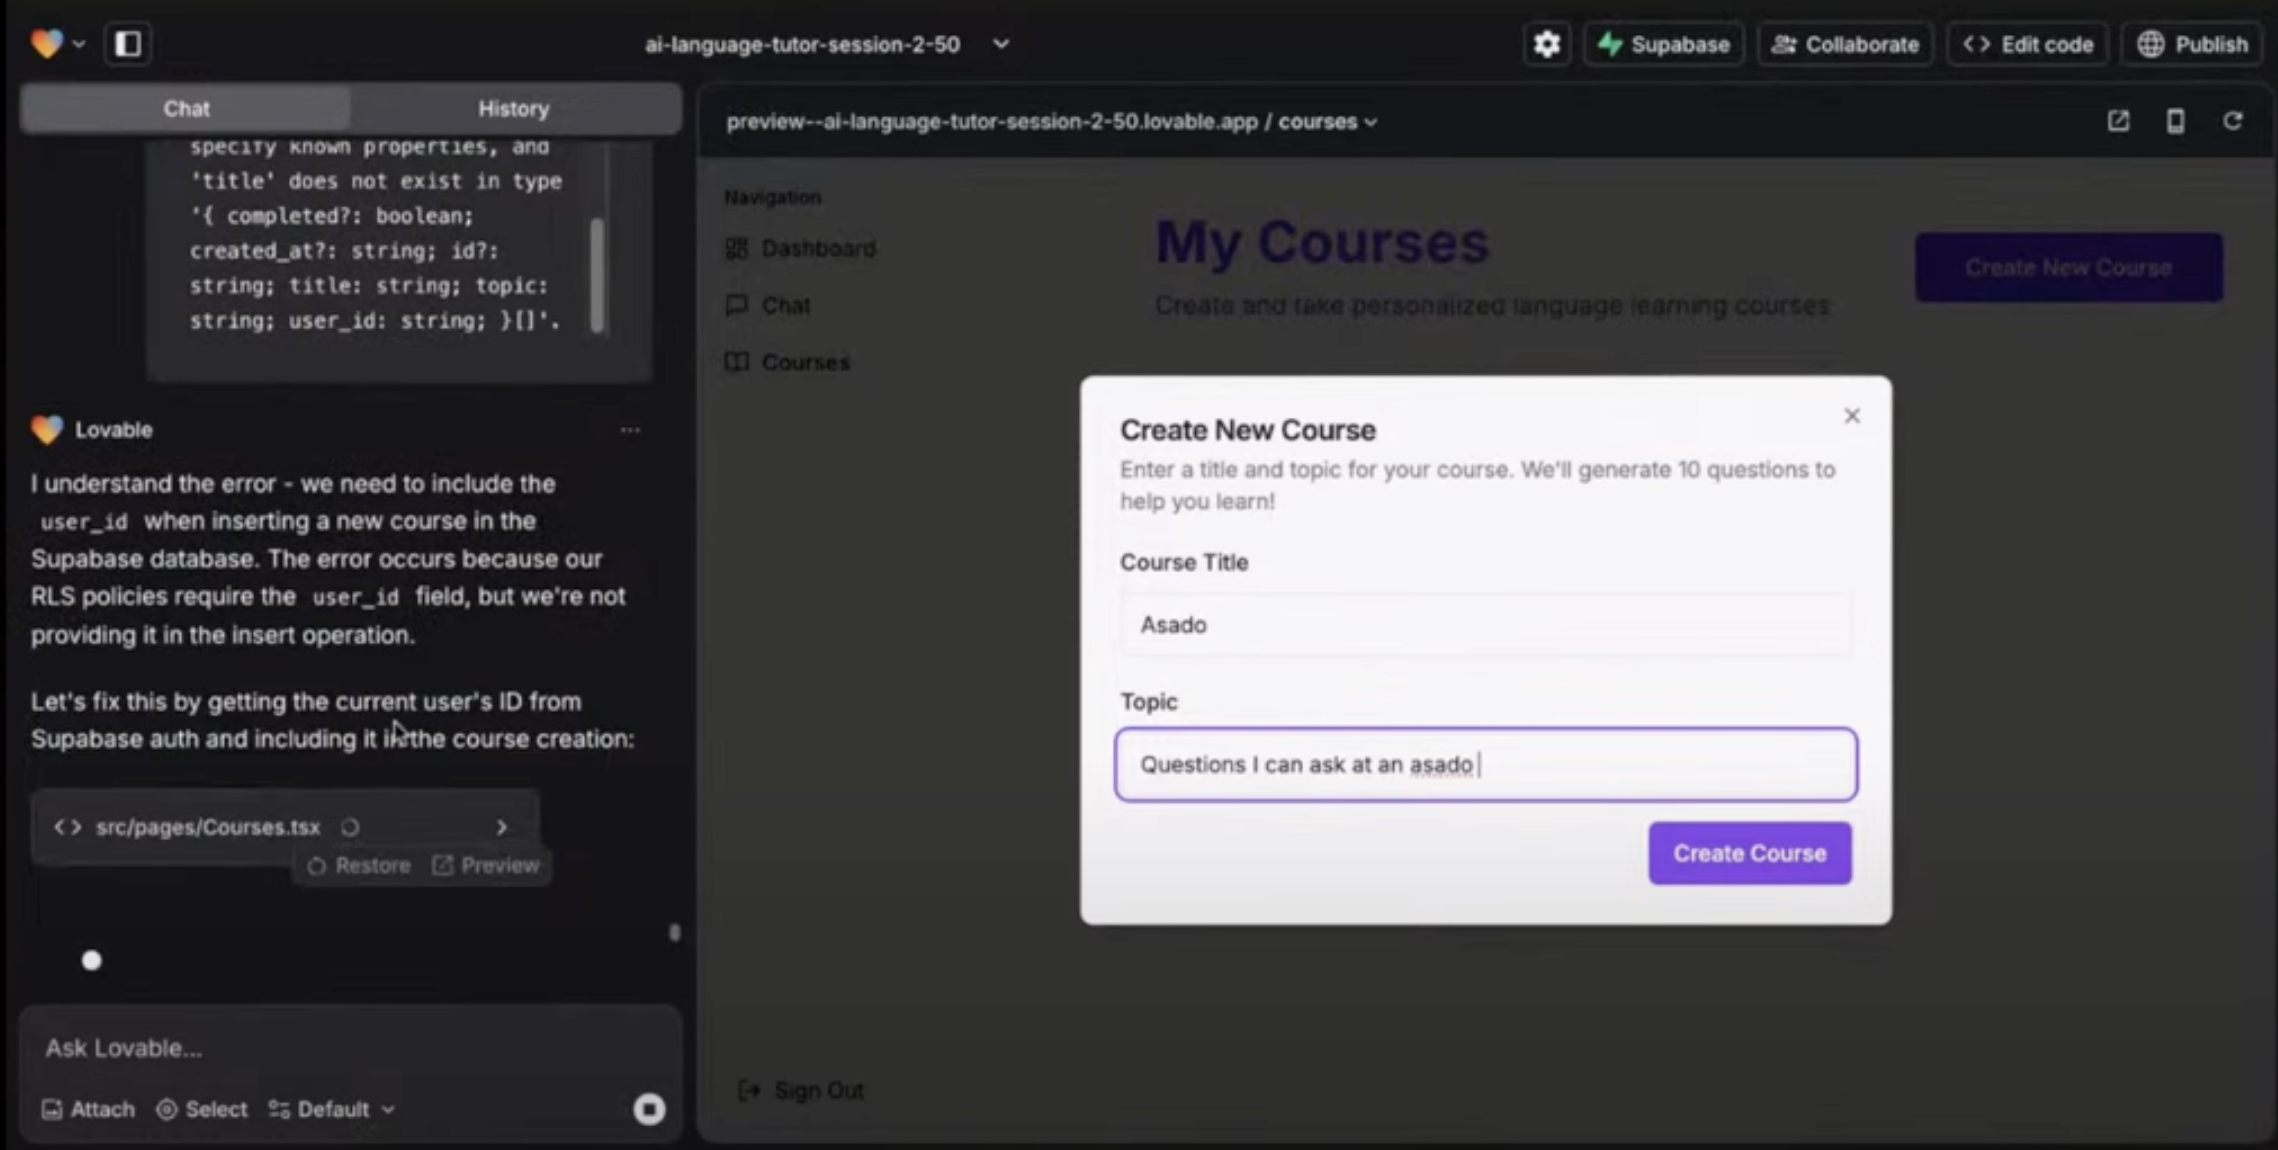
Task: Expand the src/pages/Courses.tsx change card
Action: click(502, 826)
